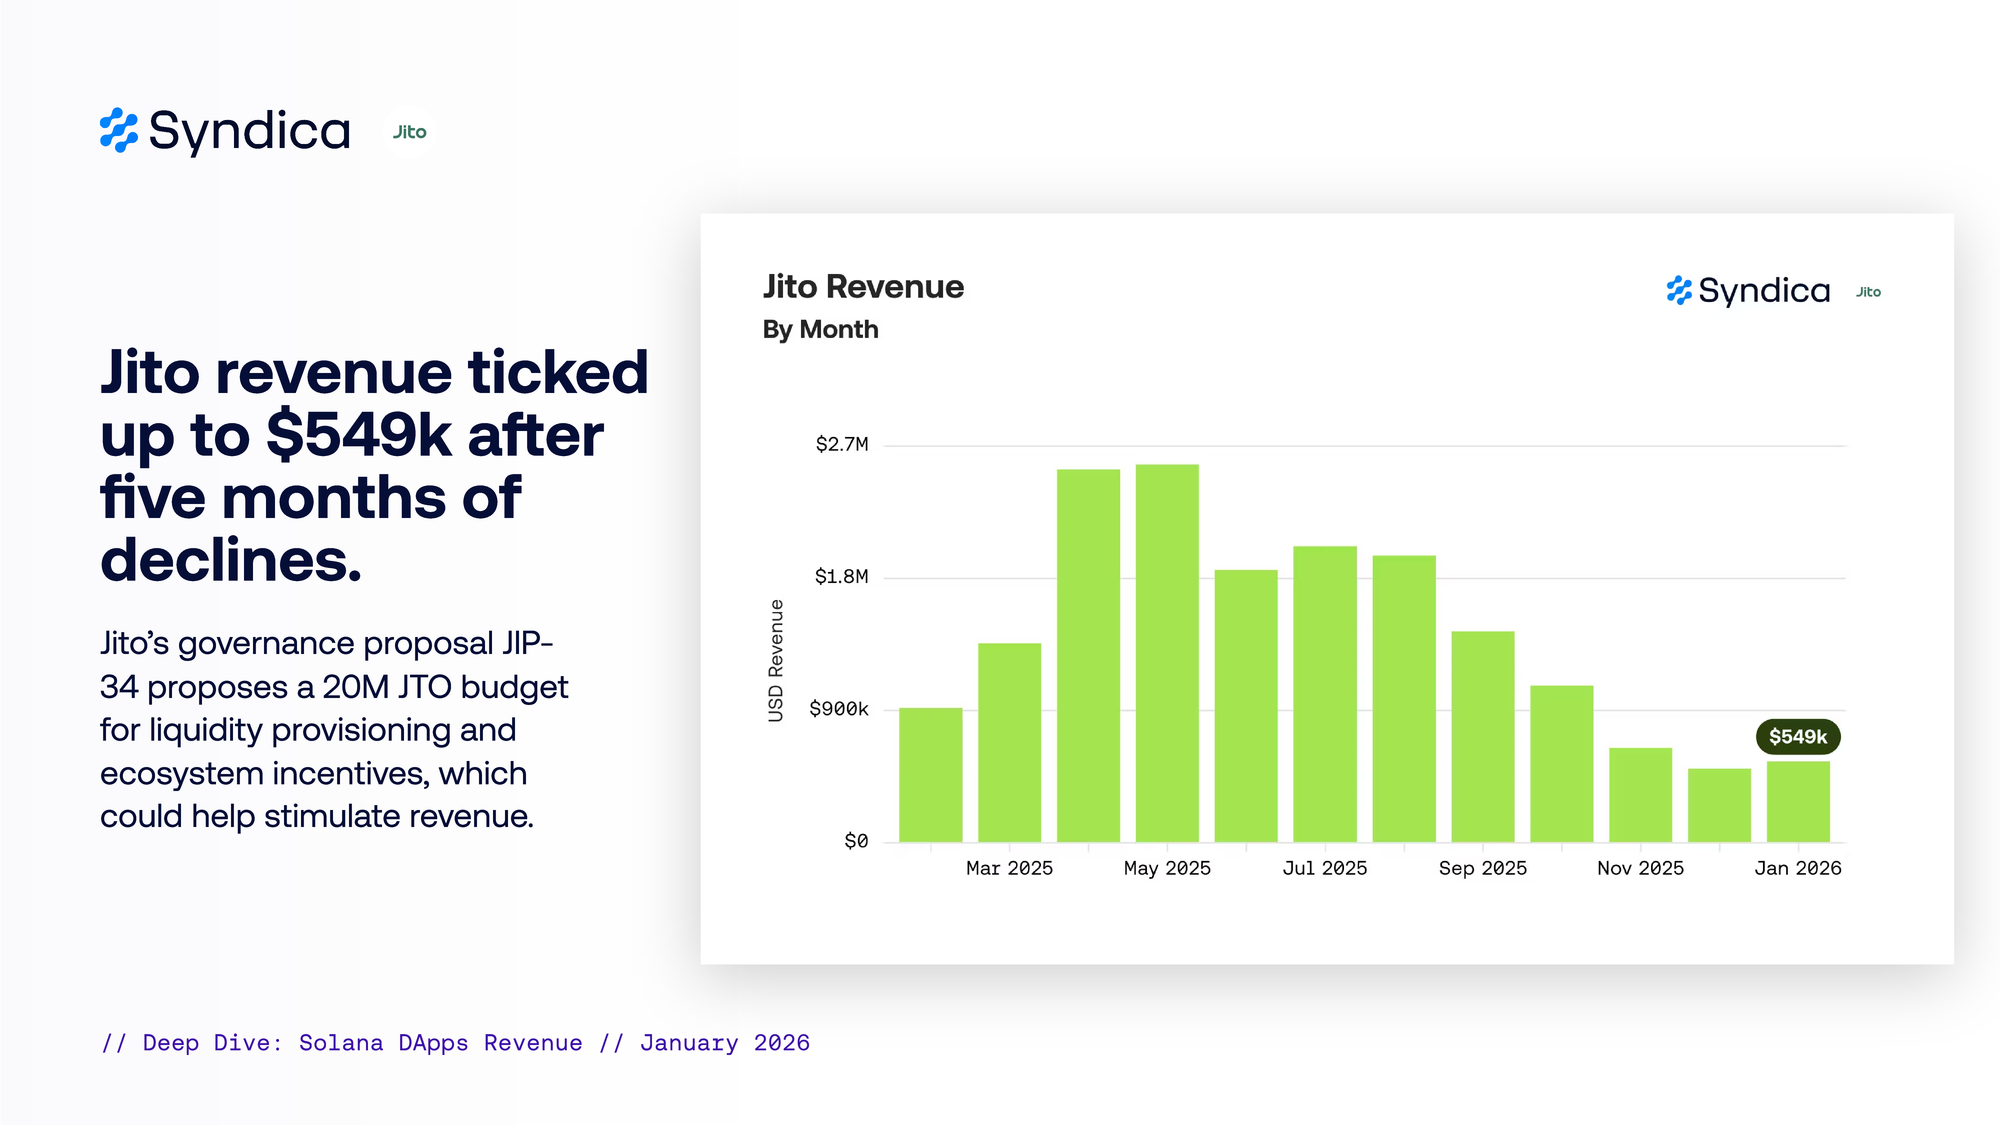Click the $549k value label bubble

[1797, 737]
